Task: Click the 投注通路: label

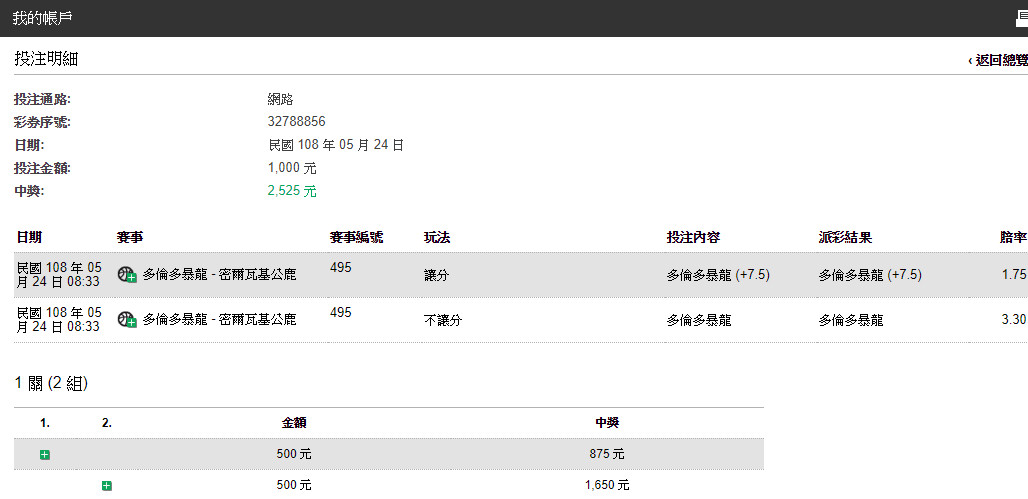Action: pyautogui.click(x=43, y=100)
